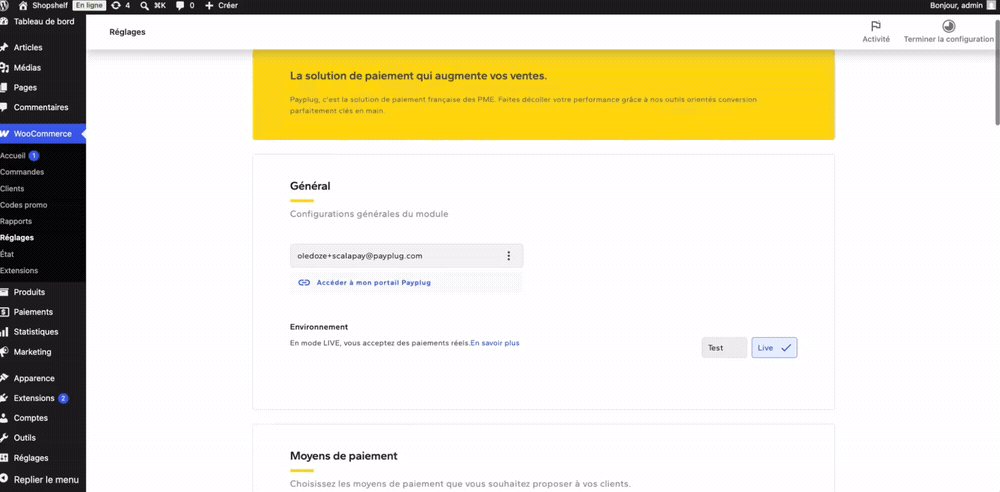Go to Commandes submenu
Viewport: 1000px width, 492px height.
[x=22, y=172]
